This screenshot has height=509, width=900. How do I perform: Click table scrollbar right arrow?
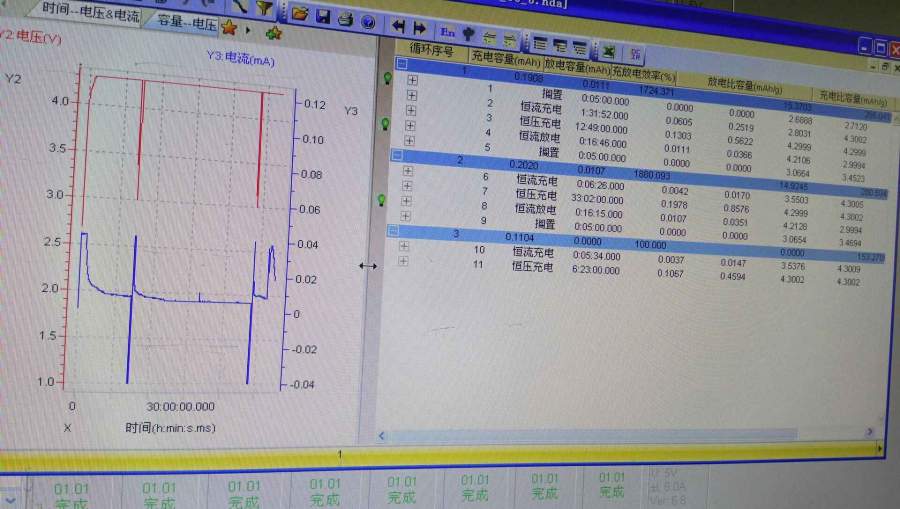[x=870, y=432]
